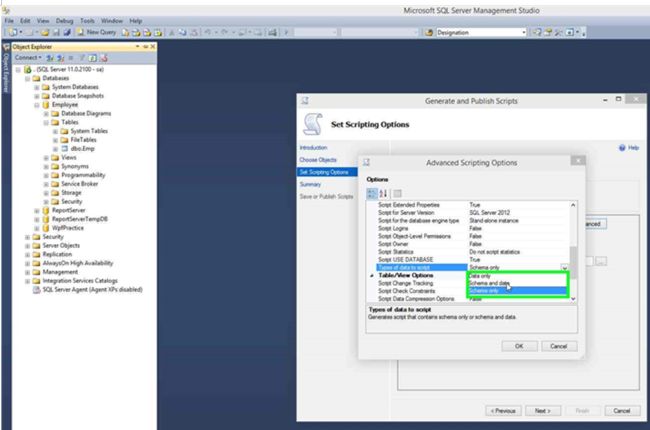Open the Help menu in menu bar
This screenshot has height=430, width=650.
point(136,21)
